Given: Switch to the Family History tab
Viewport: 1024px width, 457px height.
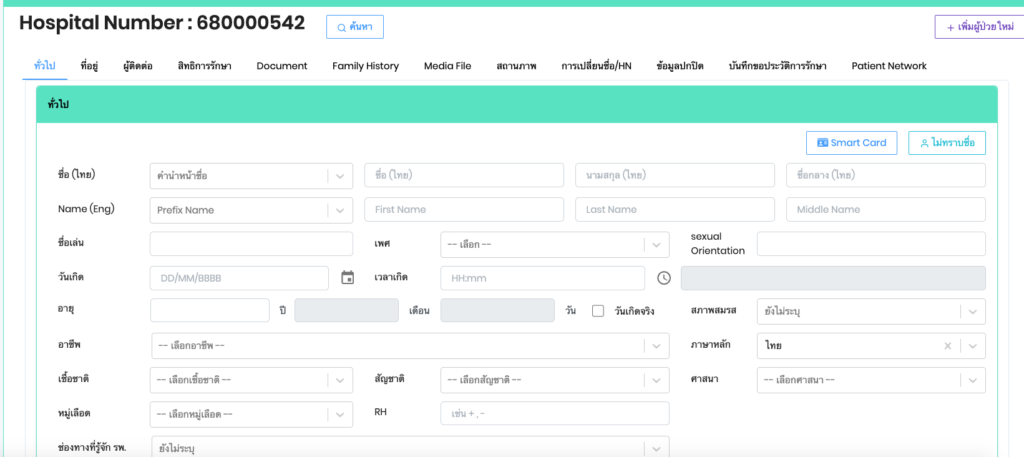Looking at the screenshot, I should click(x=365, y=66).
